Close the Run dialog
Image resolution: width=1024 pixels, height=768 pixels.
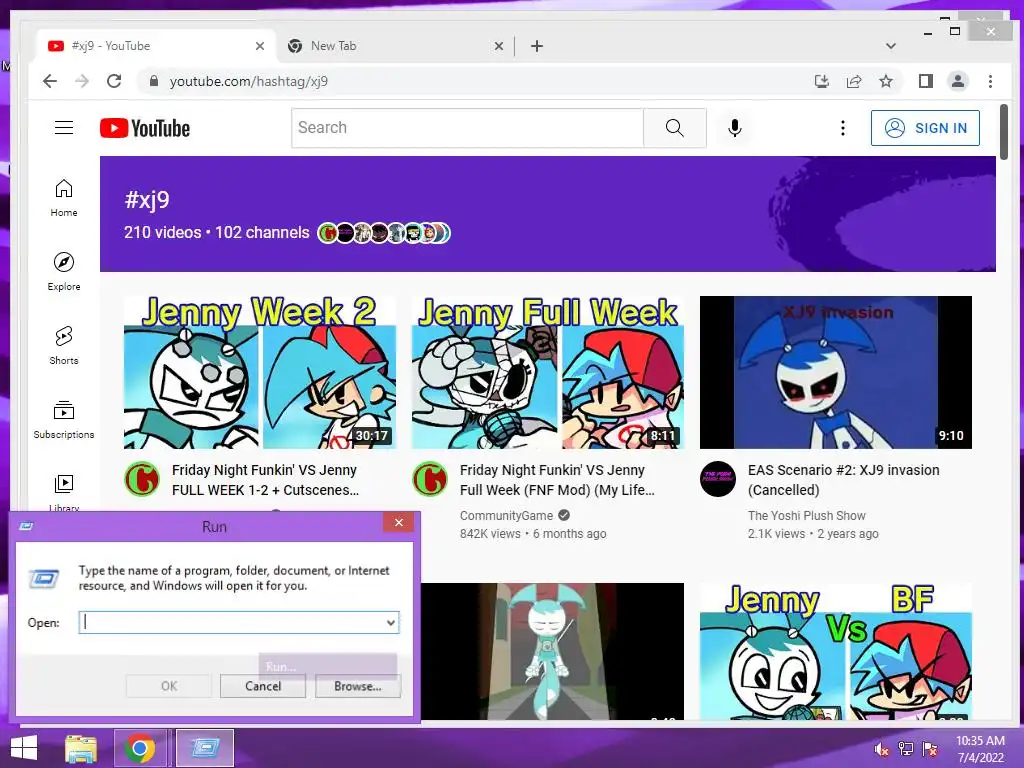click(x=398, y=522)
